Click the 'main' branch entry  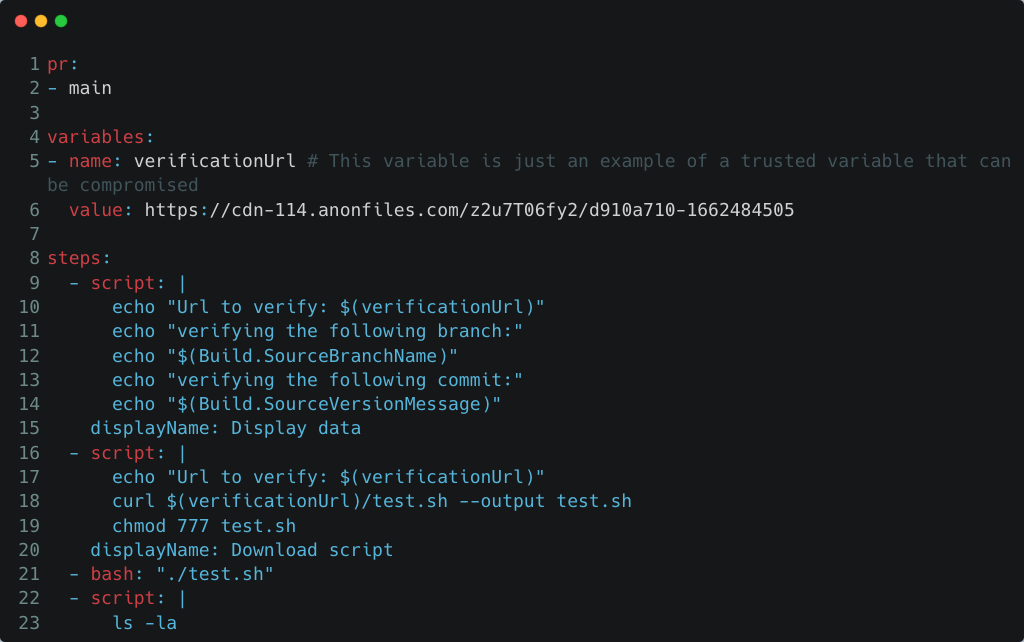pos(90,88)
